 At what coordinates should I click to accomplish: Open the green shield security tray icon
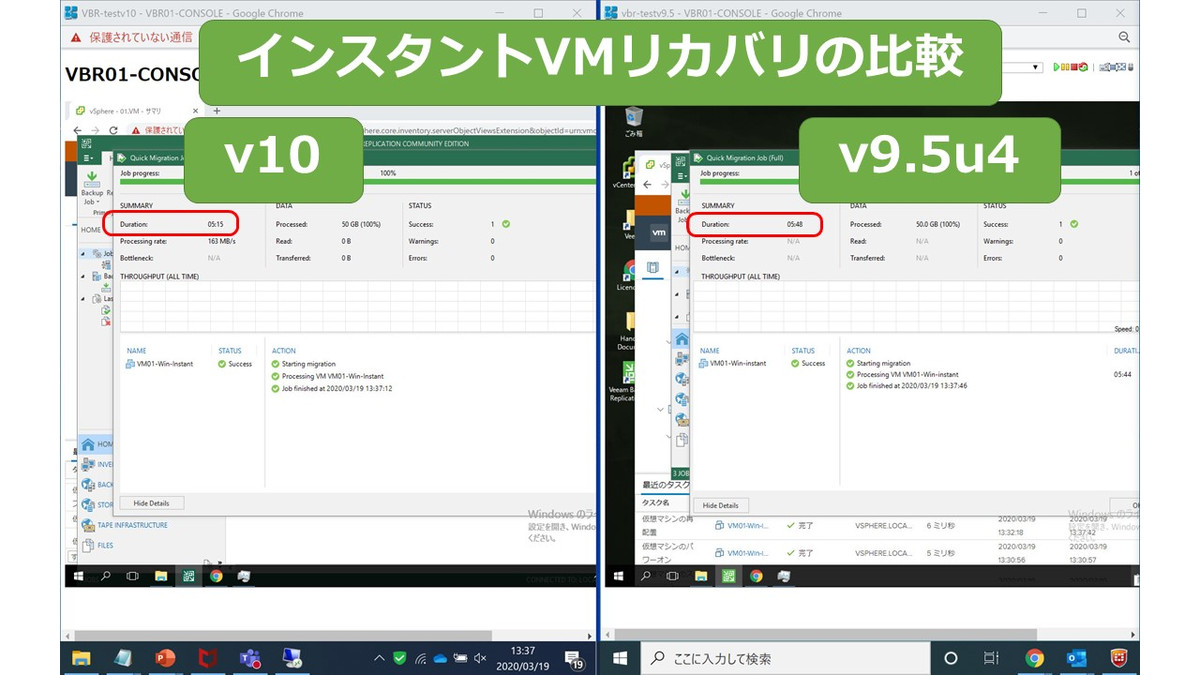point(400,658)
